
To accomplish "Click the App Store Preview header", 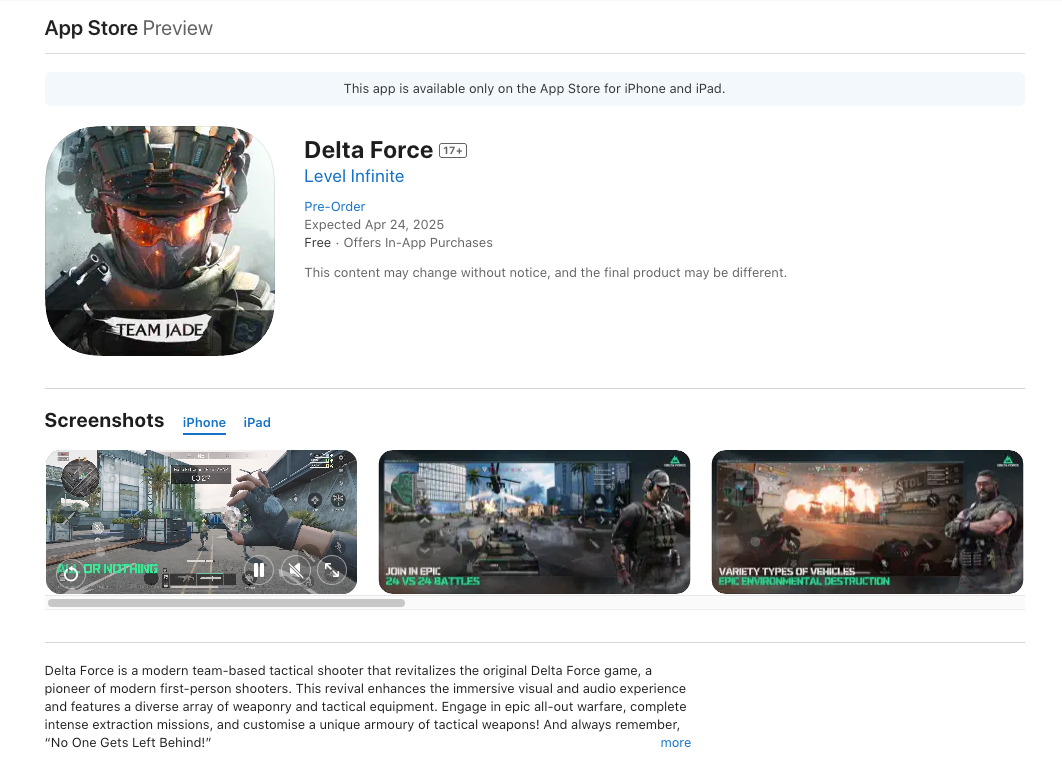I will (x=129, y=28).
